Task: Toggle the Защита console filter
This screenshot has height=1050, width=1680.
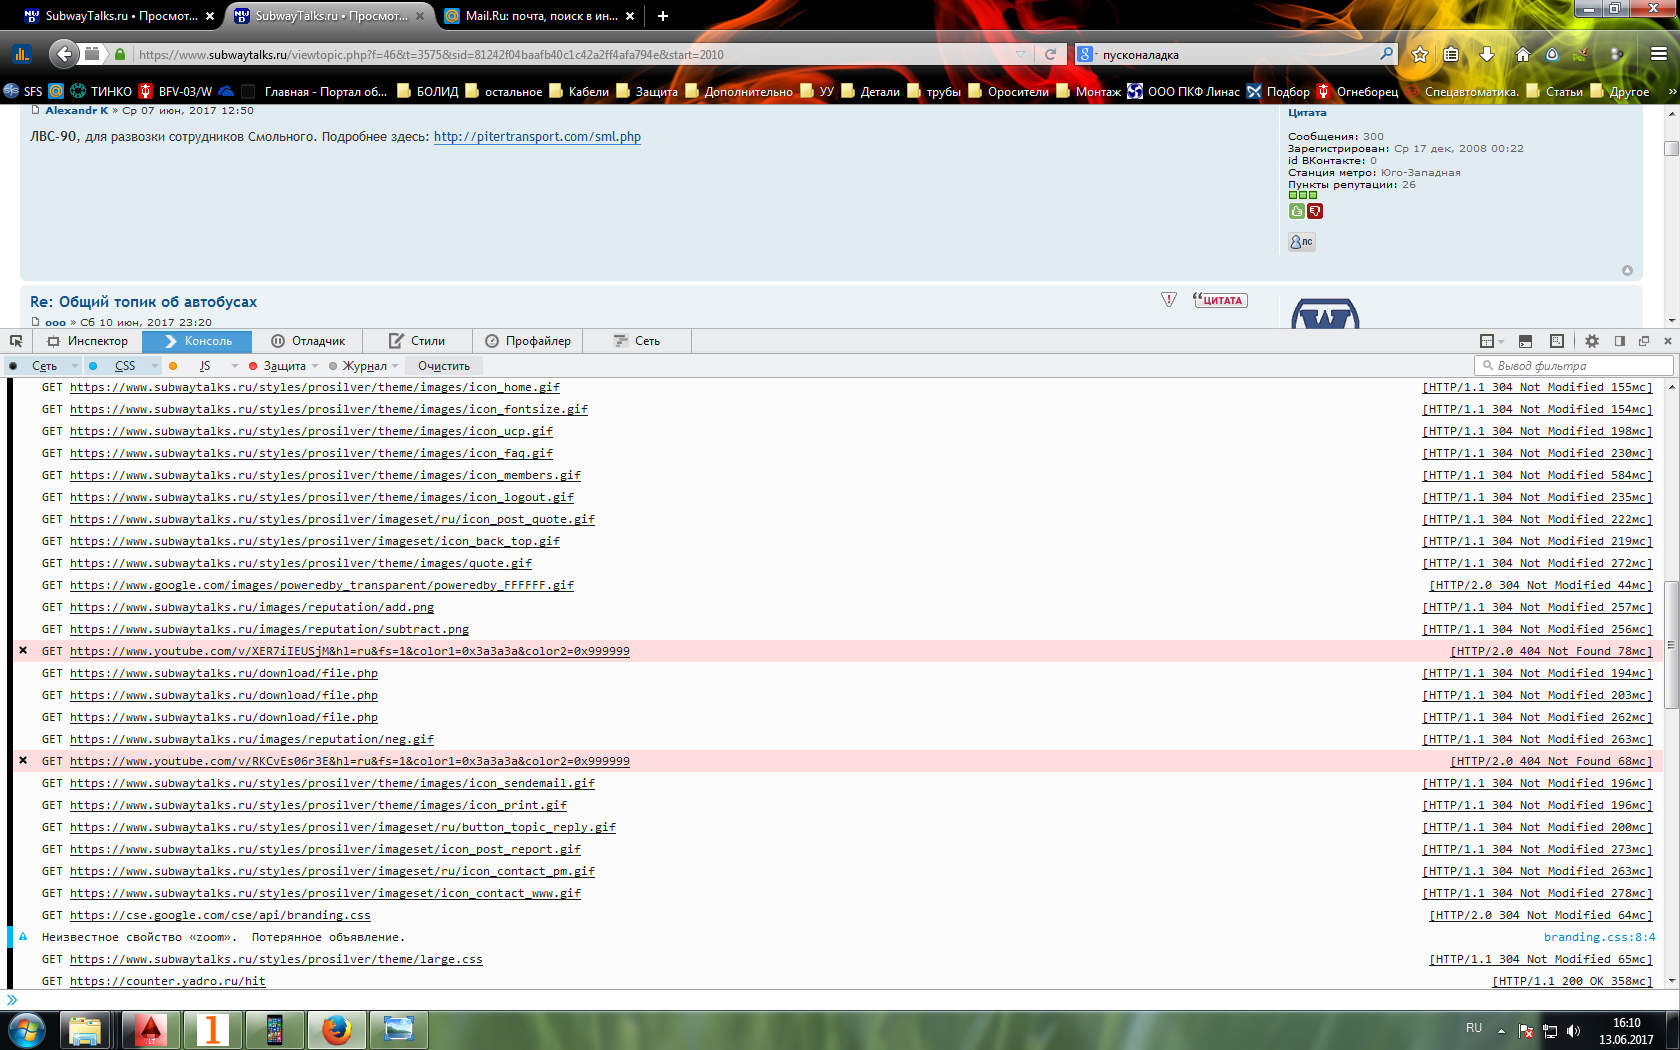Action: (283, 366)
